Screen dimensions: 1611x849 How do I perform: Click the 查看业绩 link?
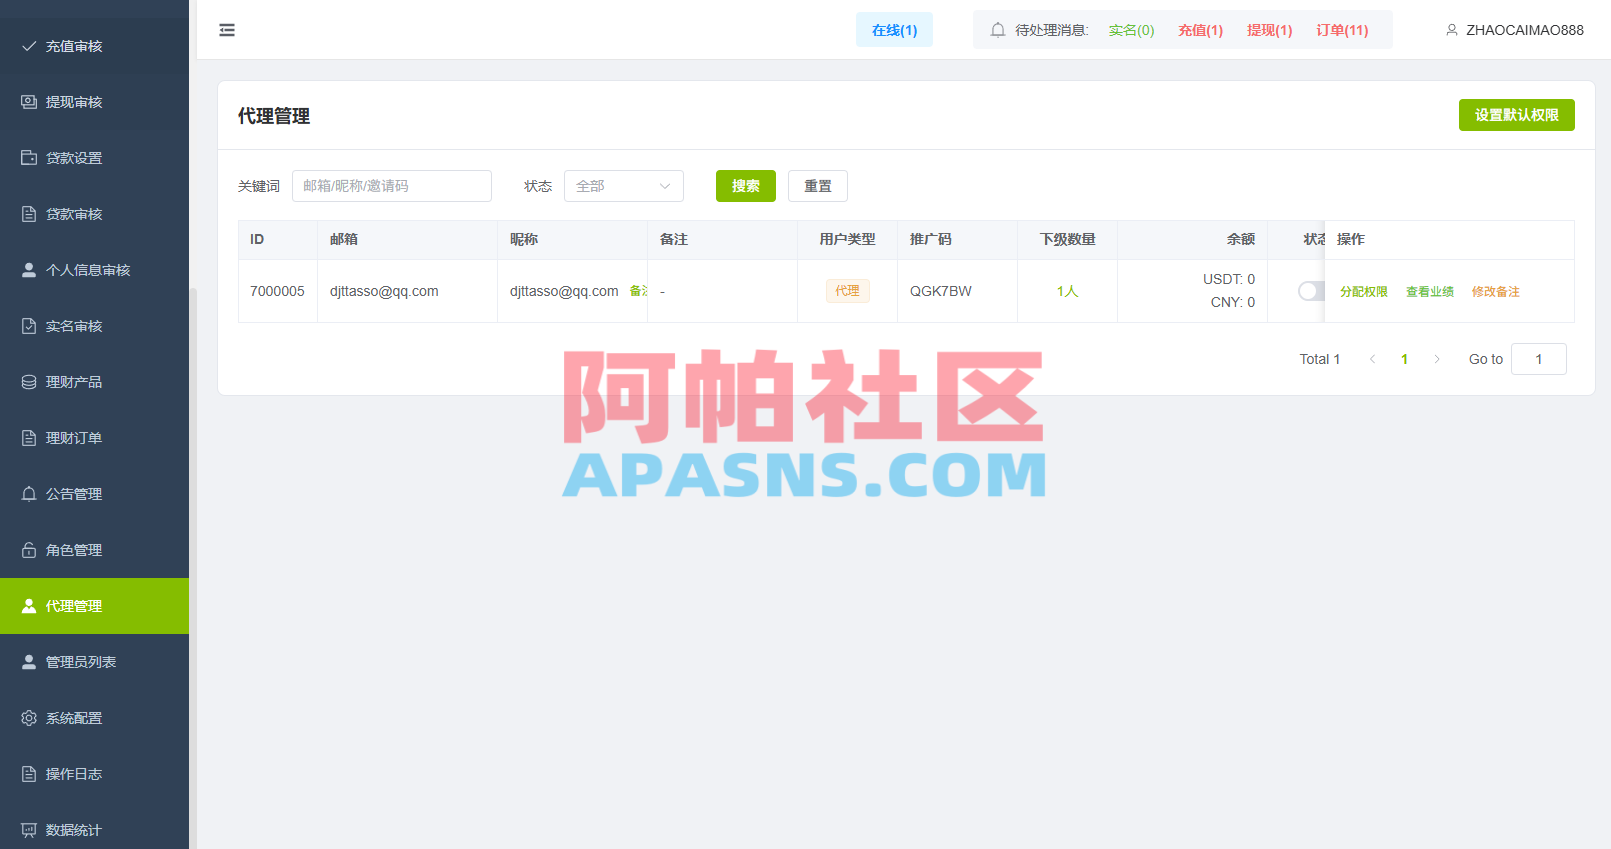pyautogui.click(x=1430, y=291)
